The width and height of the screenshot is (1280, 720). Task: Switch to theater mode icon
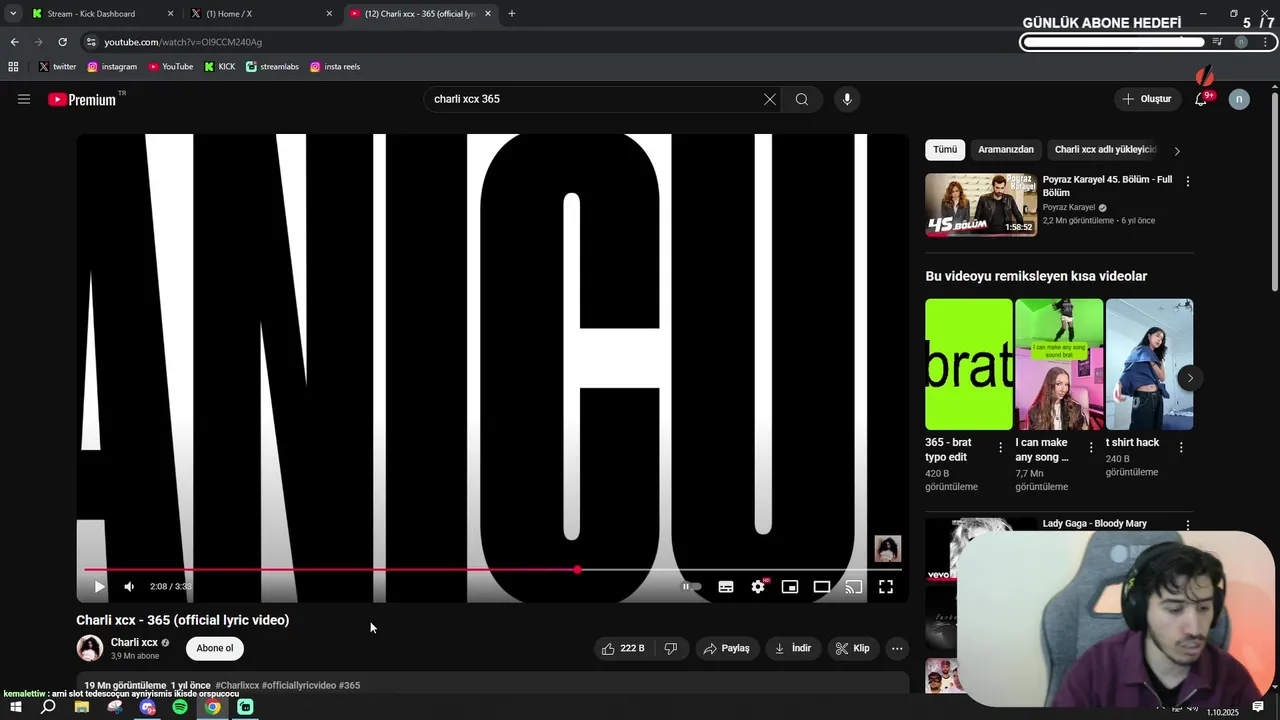click(822, 587)
